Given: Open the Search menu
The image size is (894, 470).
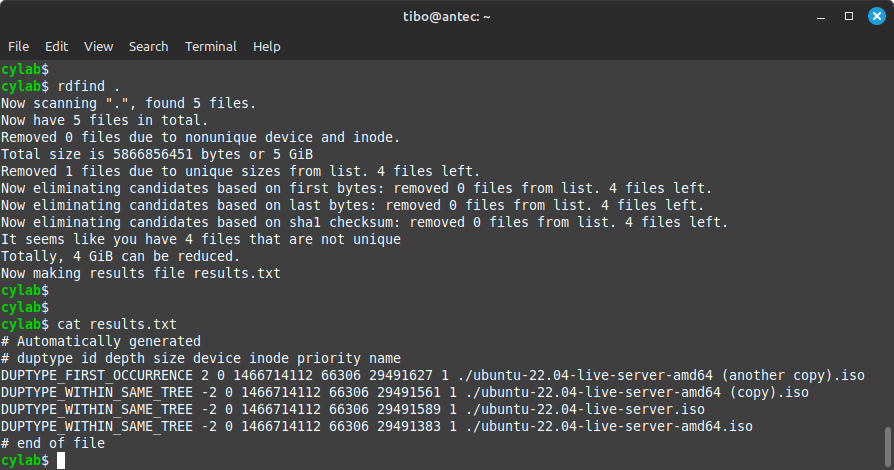Looking at the screenshot, I should [148, 47].
